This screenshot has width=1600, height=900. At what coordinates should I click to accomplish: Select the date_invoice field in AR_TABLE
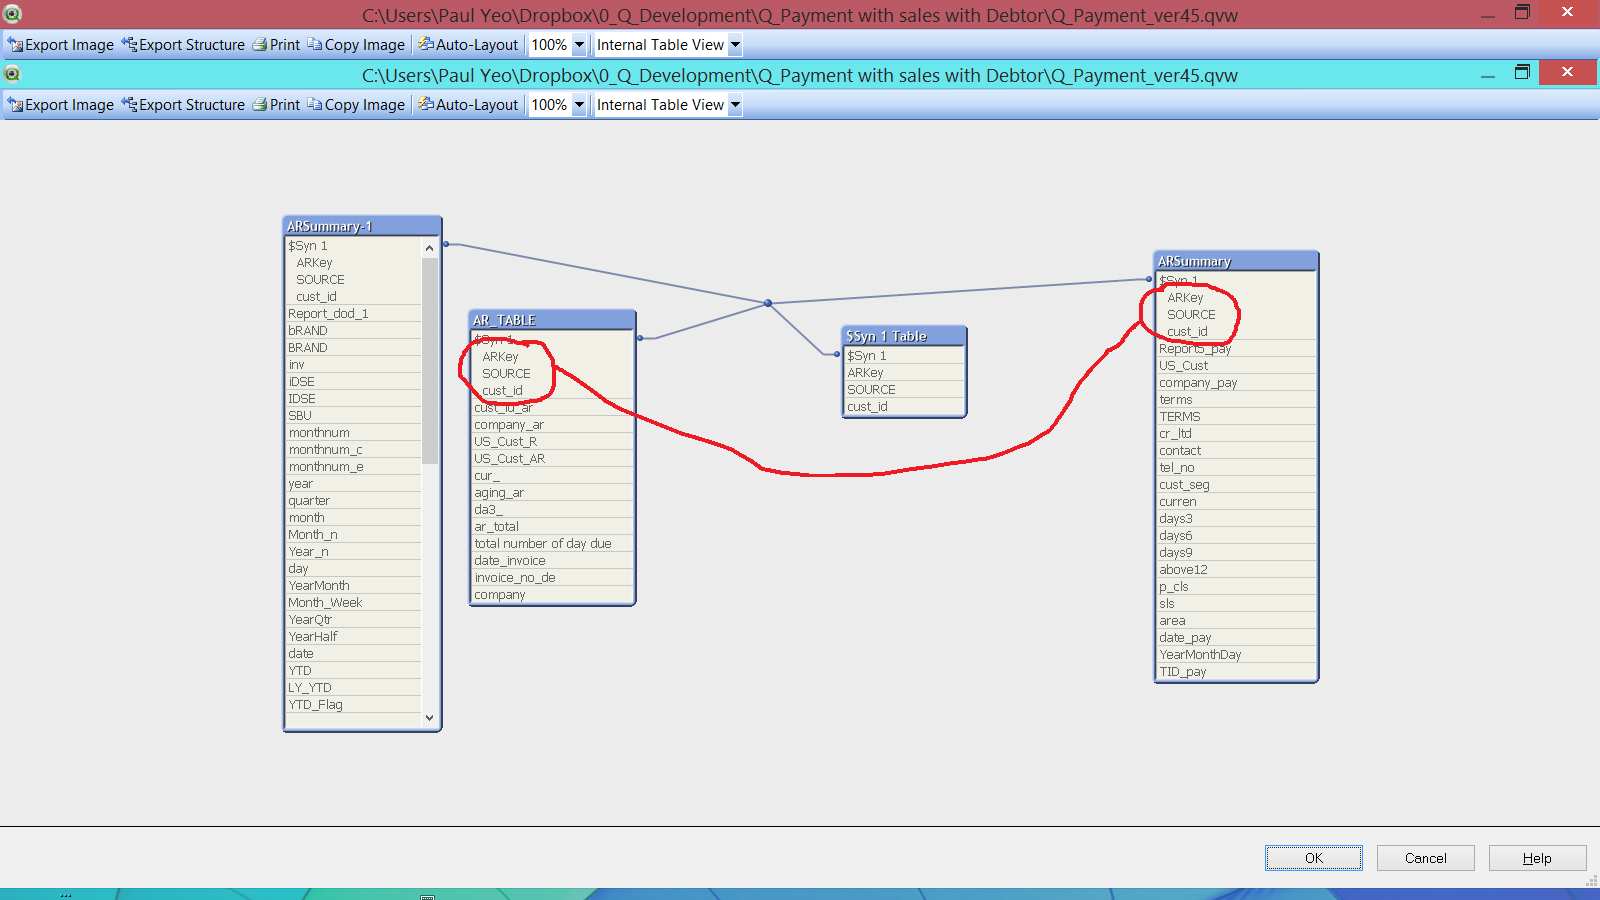(x=552, y=560)
